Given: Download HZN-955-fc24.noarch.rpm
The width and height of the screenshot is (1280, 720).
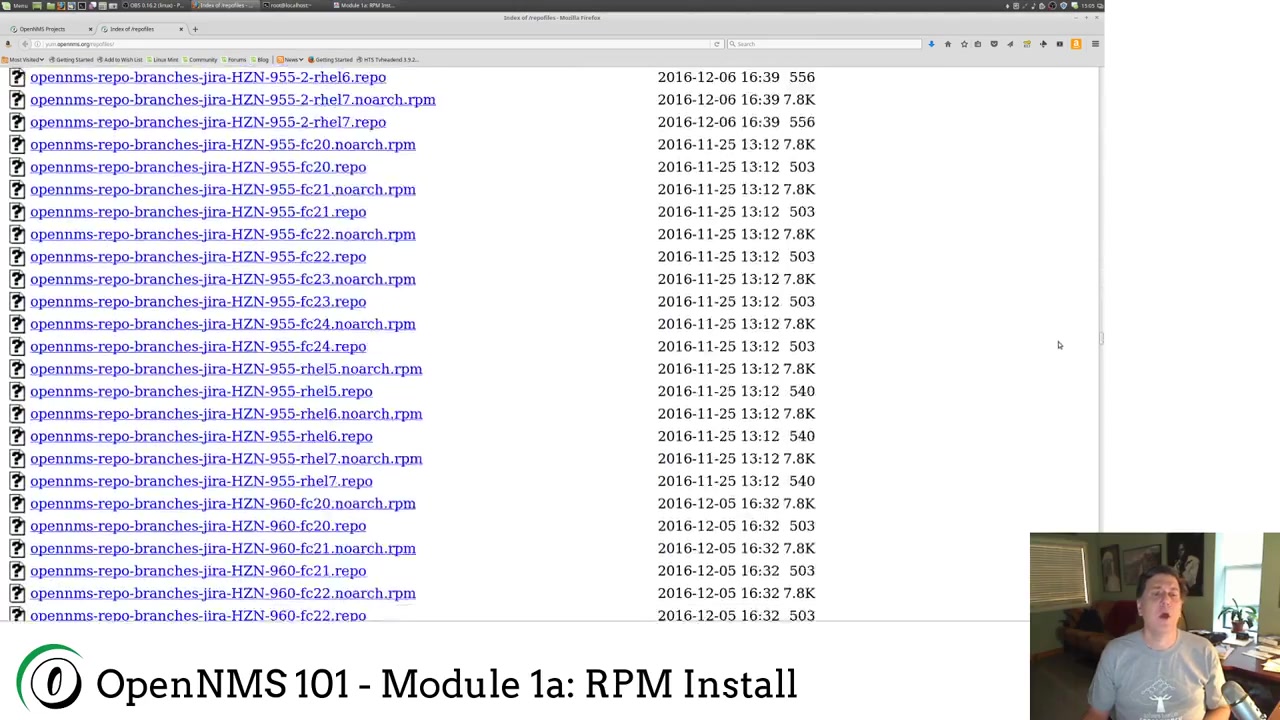Looking at the screenshot, I should point(222,324).
